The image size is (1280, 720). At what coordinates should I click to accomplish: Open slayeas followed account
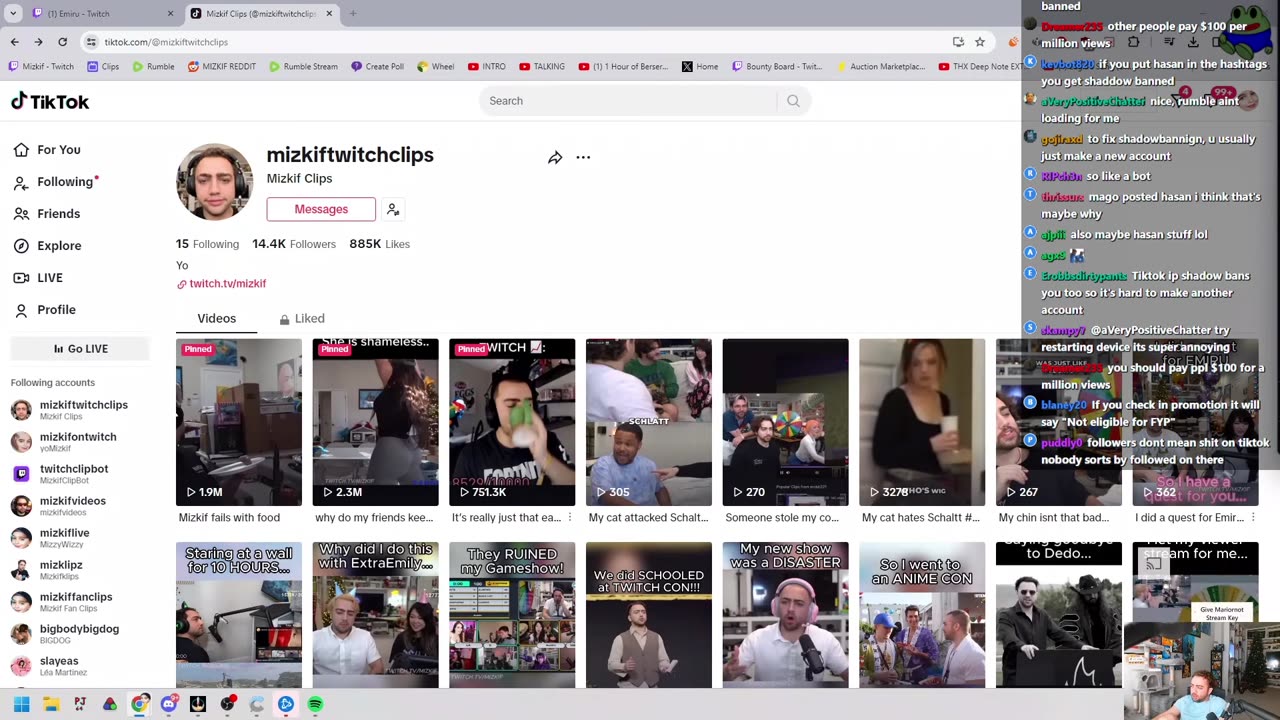(80, 666)
